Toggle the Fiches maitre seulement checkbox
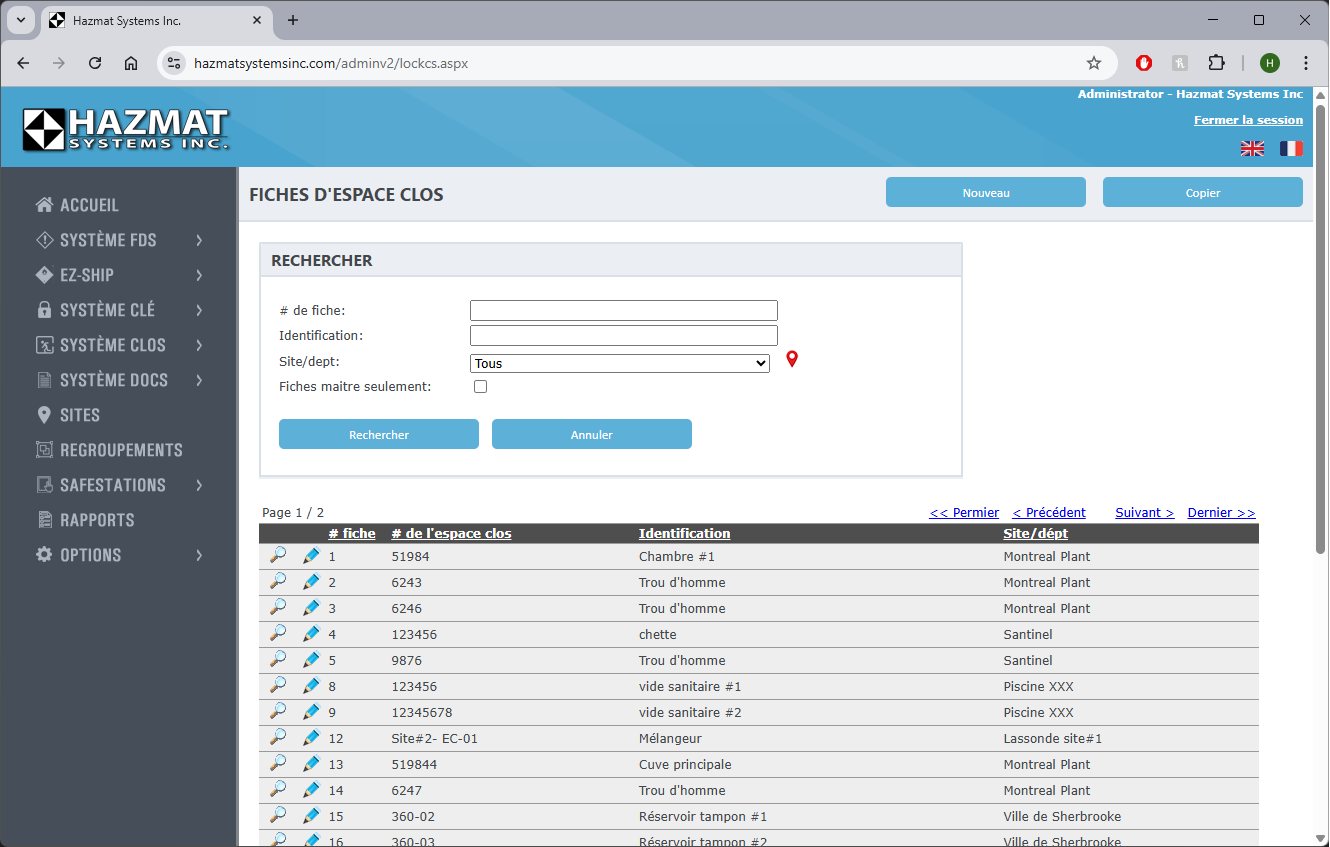Screen dimensions: 1330x847 (x=480, y=386)
